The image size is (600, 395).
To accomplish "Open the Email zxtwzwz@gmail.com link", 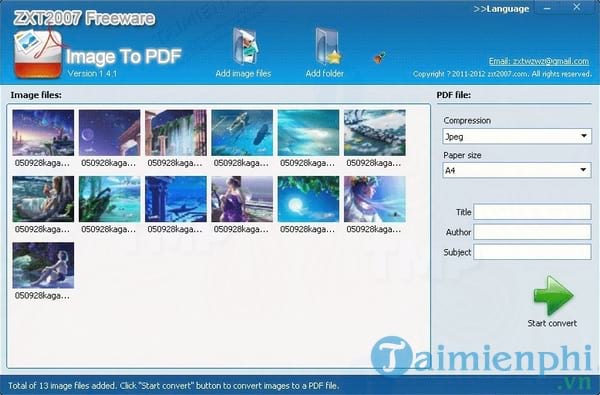I will click(x=539, y=61).
